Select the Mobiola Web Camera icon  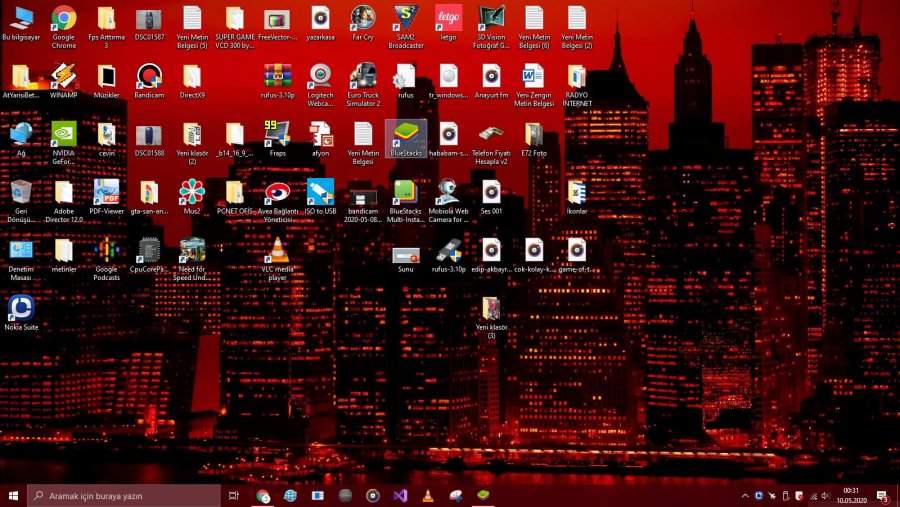coord(448,202)
